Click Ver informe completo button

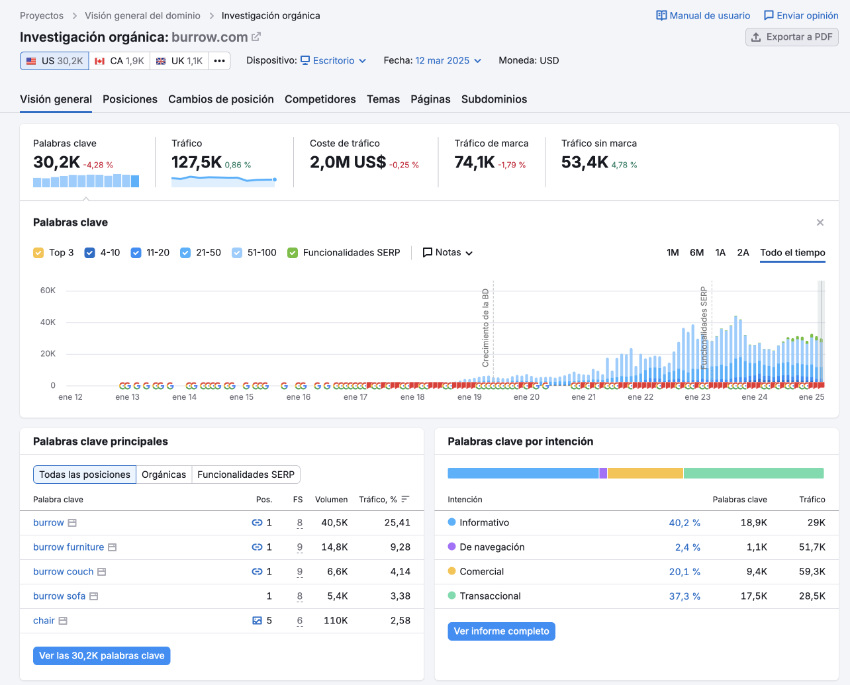tap(501, 631)
